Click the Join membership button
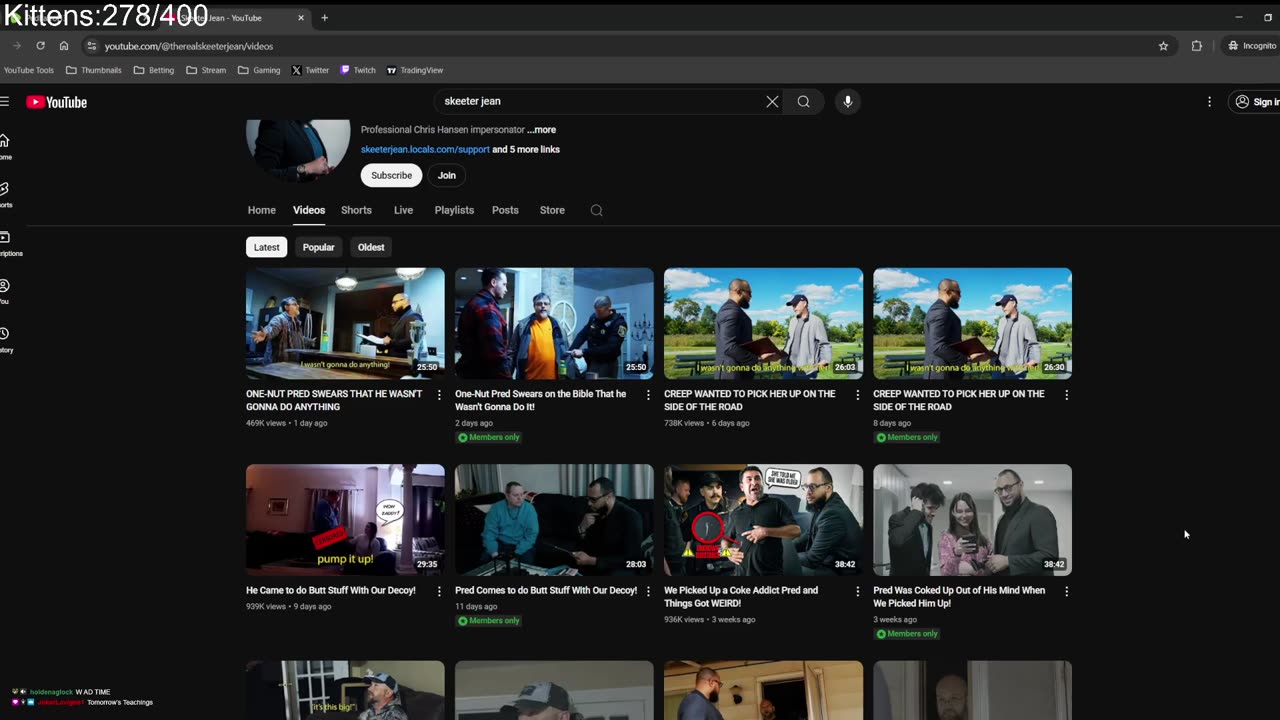Viewport: 1280px width, 720px height. pos(447,175)
